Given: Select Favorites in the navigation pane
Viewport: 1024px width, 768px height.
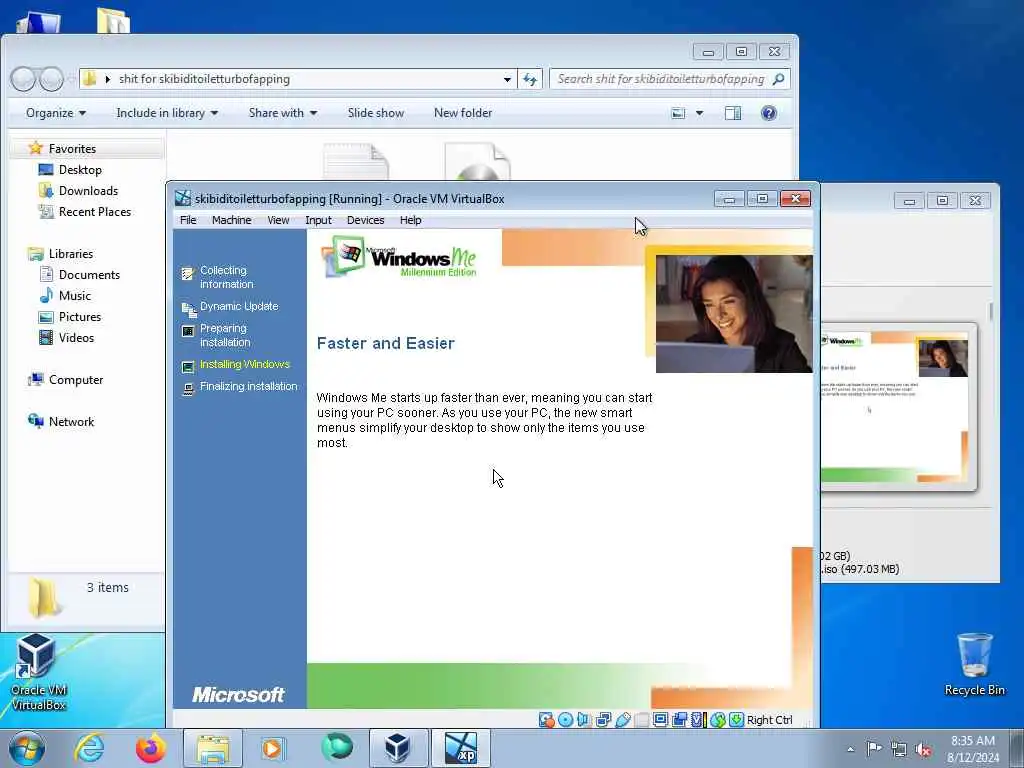Looking at the screenshot, I should [72, 148].
